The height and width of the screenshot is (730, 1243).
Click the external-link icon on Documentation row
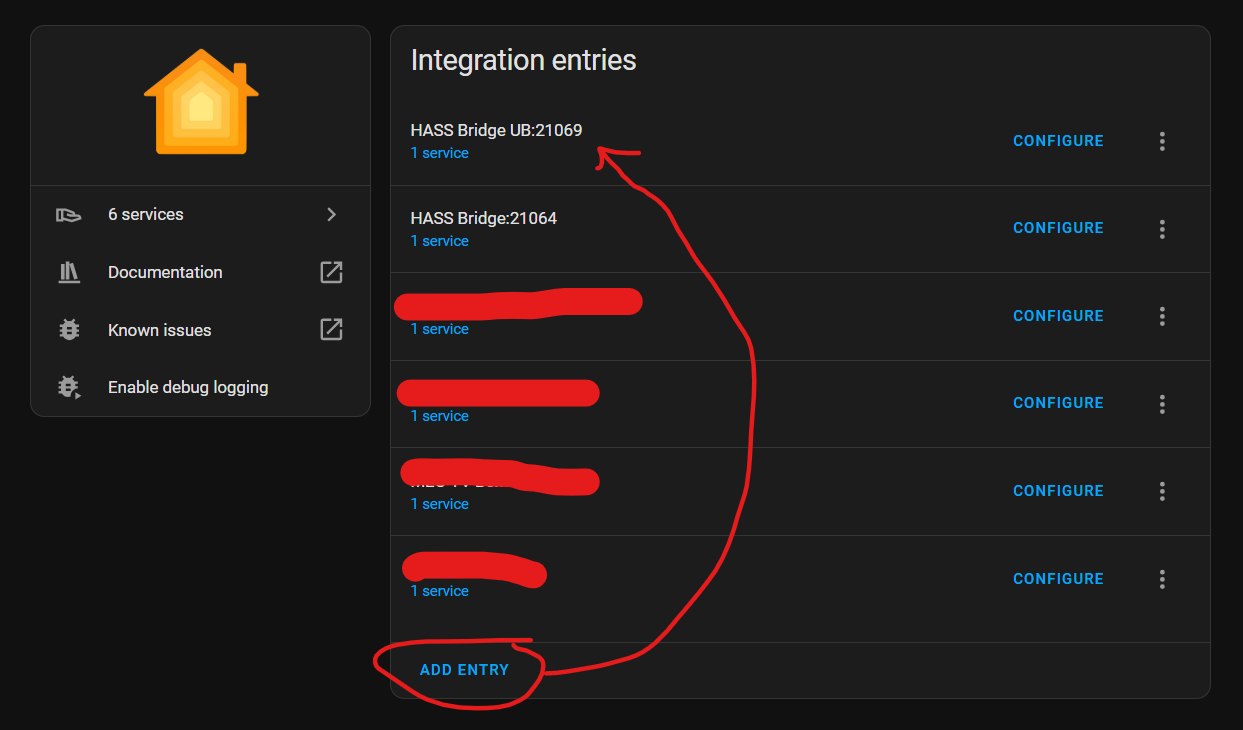tap(331, 272)
